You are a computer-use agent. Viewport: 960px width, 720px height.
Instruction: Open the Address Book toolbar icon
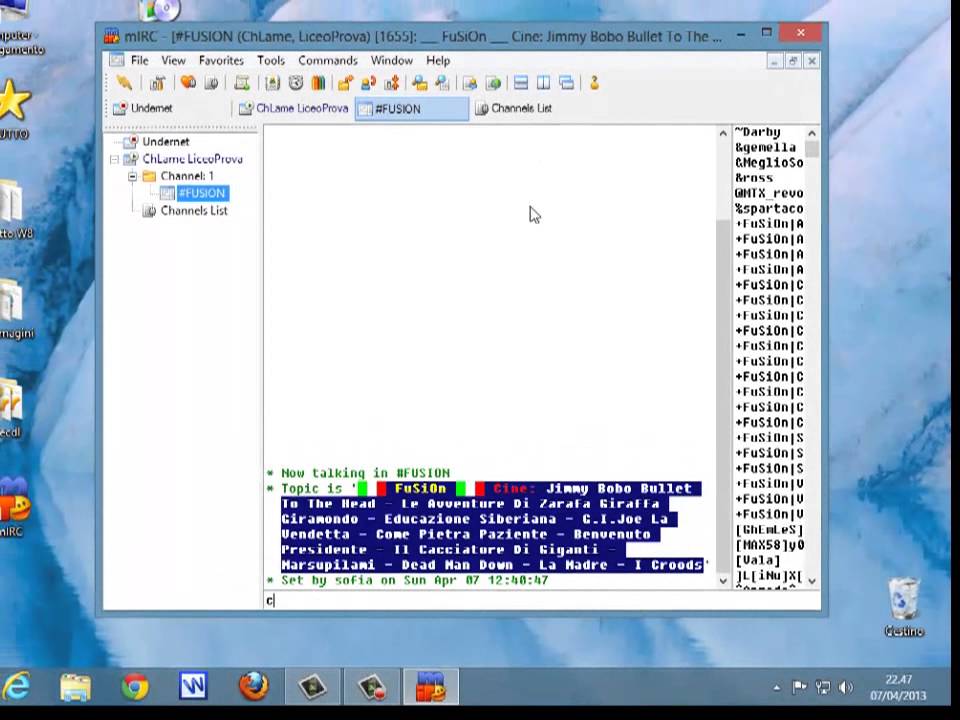pos(272,83)
